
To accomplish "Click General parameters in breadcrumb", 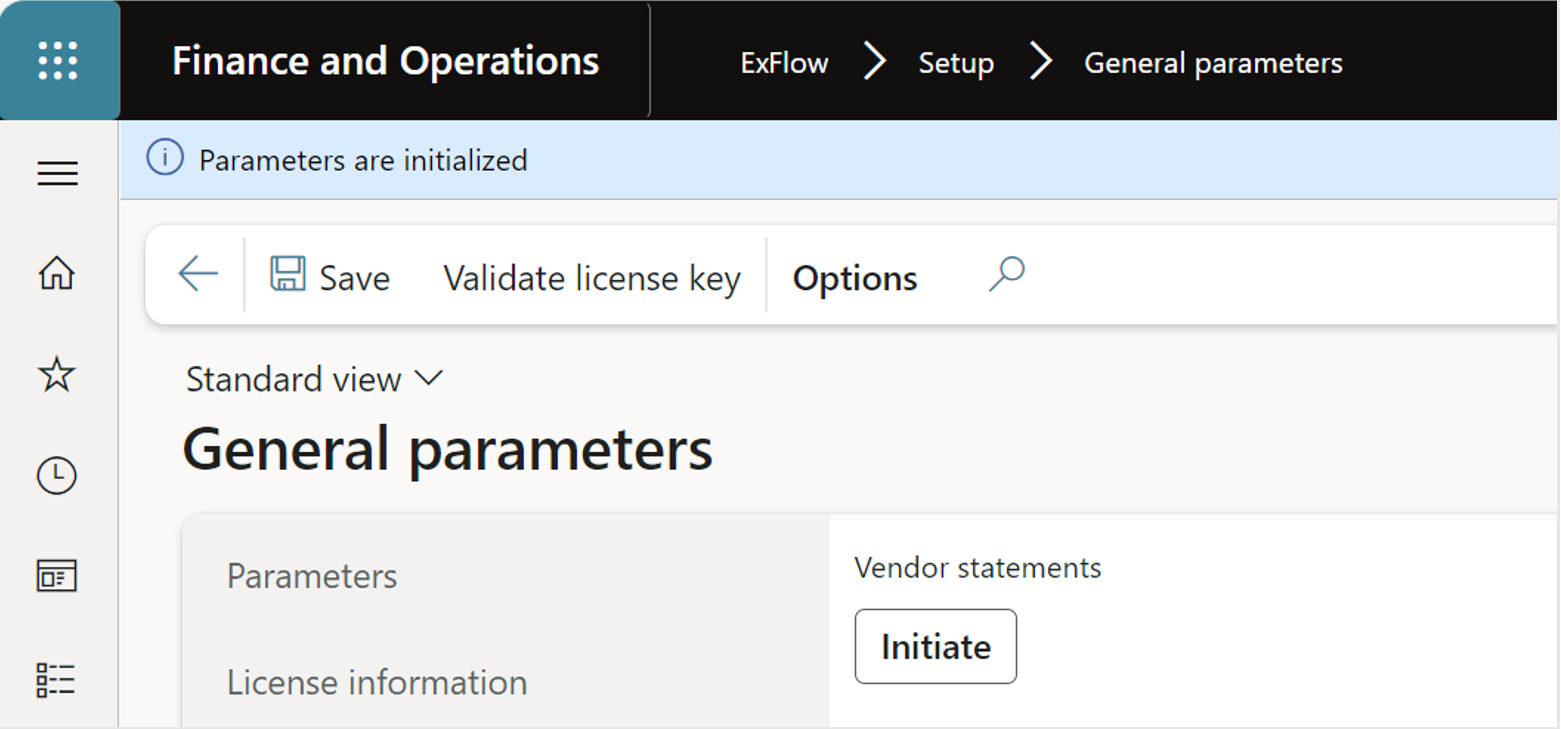I will [x=1213, y=63].
